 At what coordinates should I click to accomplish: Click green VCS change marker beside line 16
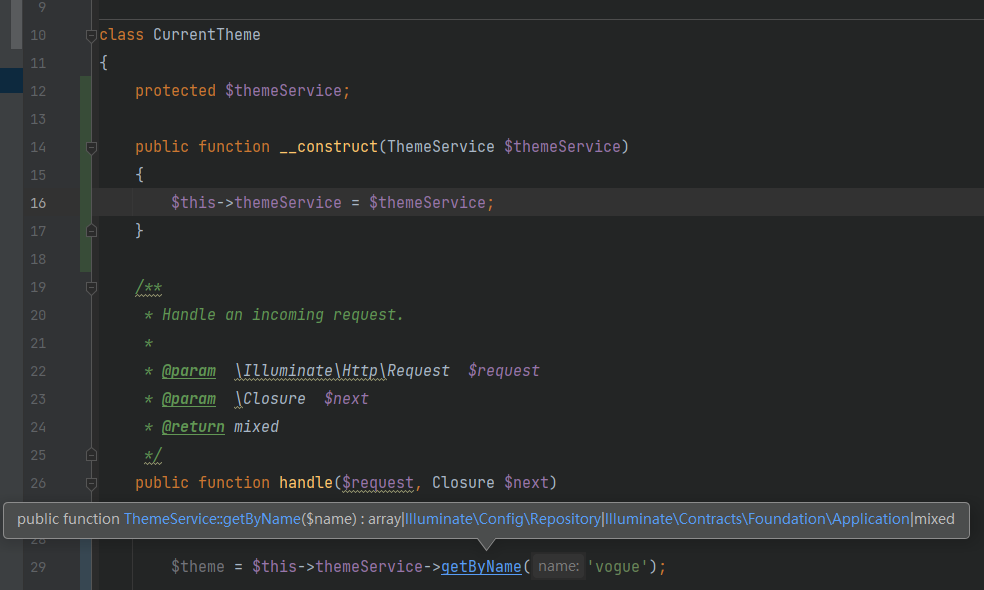85,203
